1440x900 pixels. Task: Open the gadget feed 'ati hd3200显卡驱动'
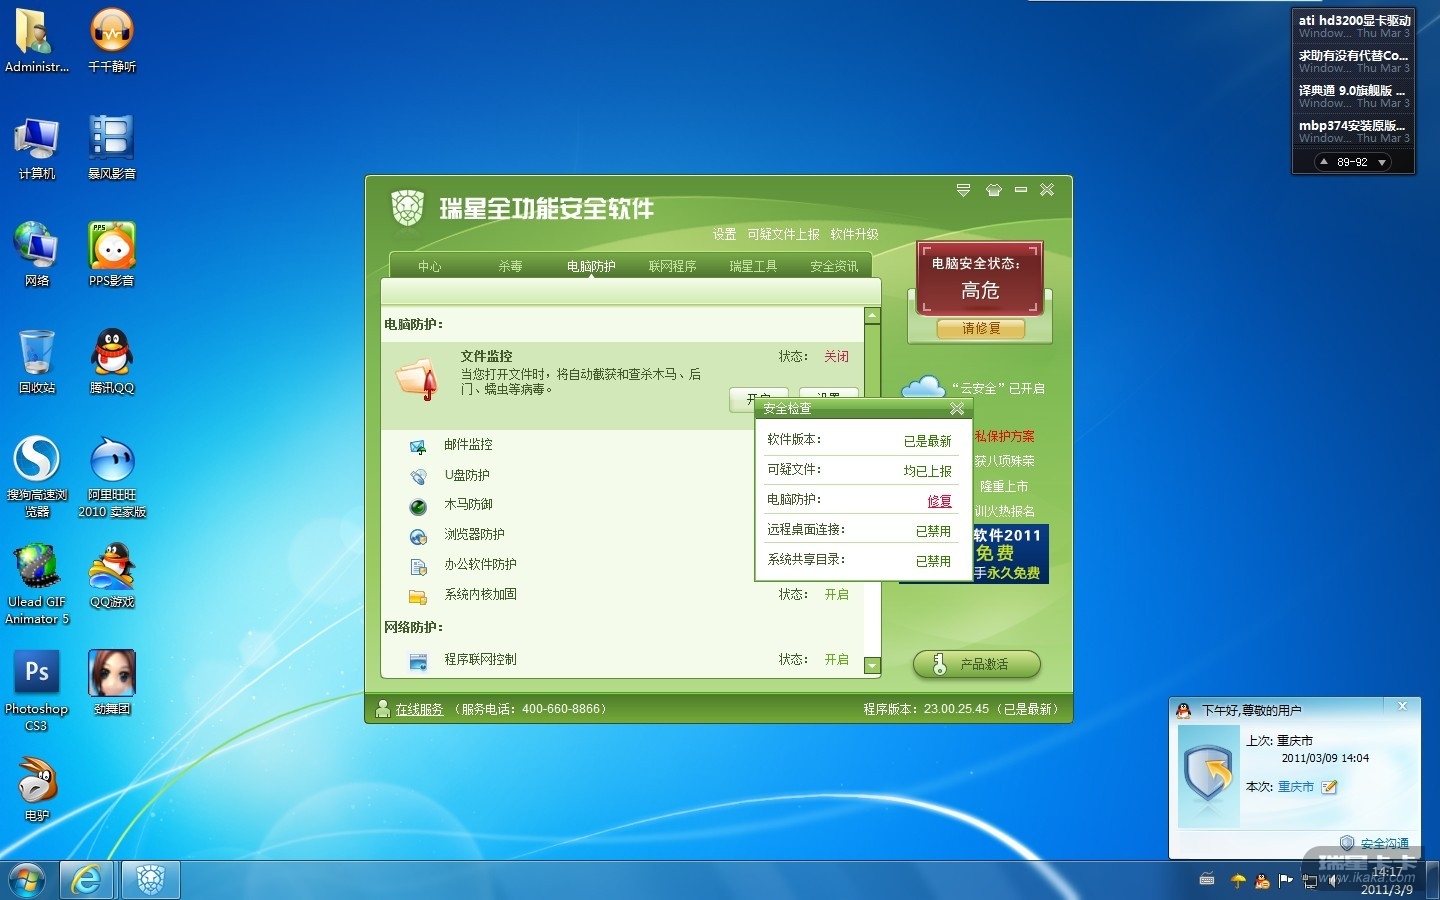(1354, 26)
